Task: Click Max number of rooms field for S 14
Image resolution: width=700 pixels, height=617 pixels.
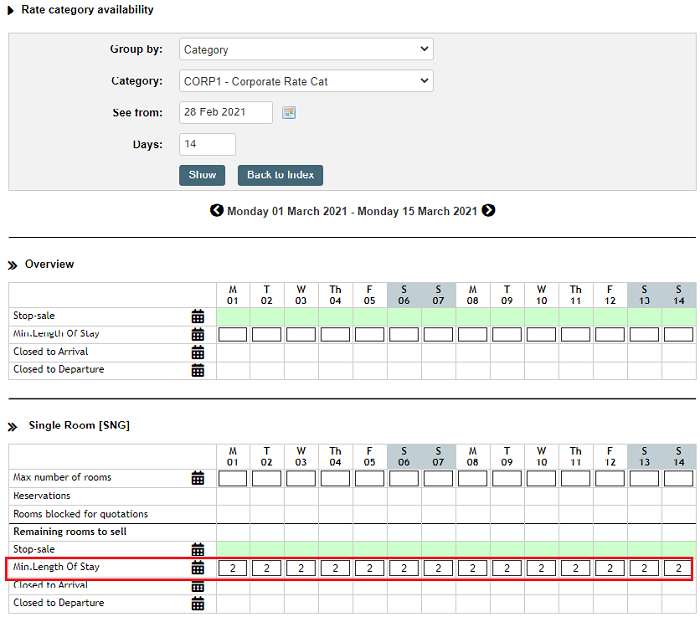Action: (x=679, y=479)
